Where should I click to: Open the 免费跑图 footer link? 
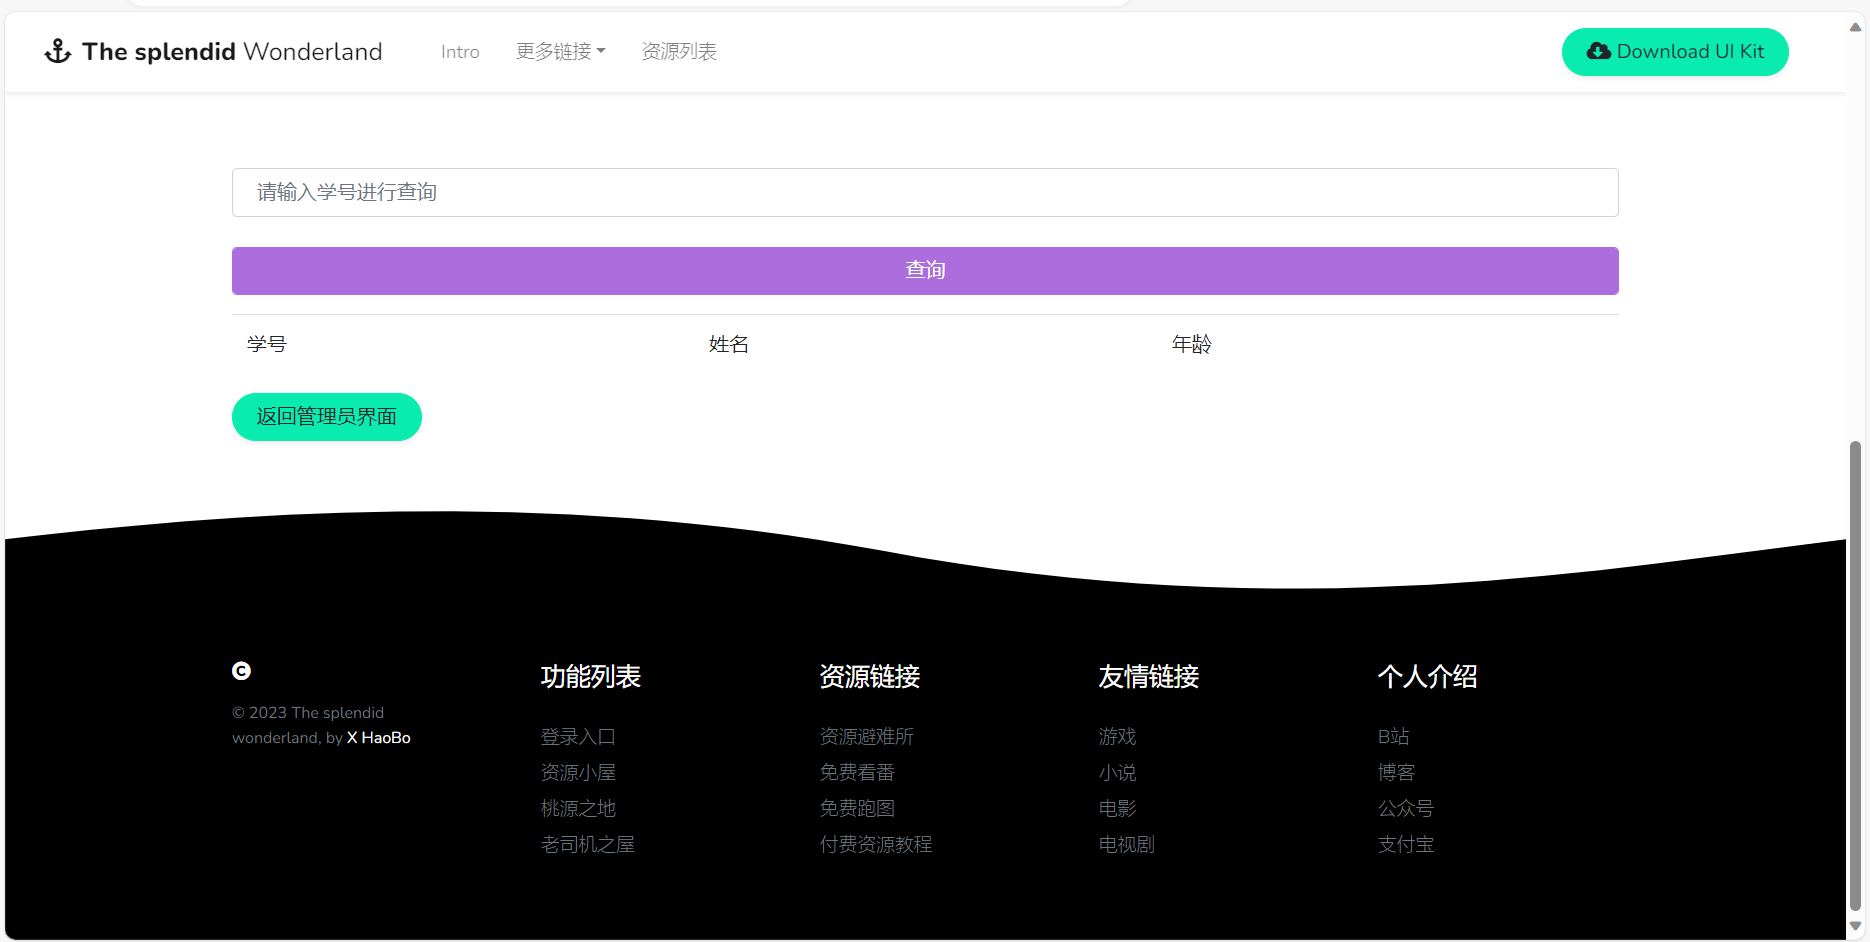857,809
